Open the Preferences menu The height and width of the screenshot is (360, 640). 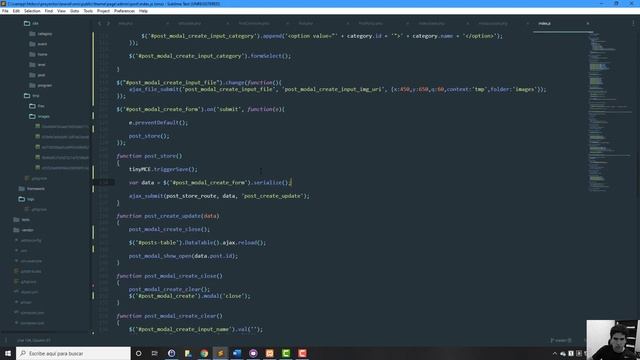coord(124,11)
